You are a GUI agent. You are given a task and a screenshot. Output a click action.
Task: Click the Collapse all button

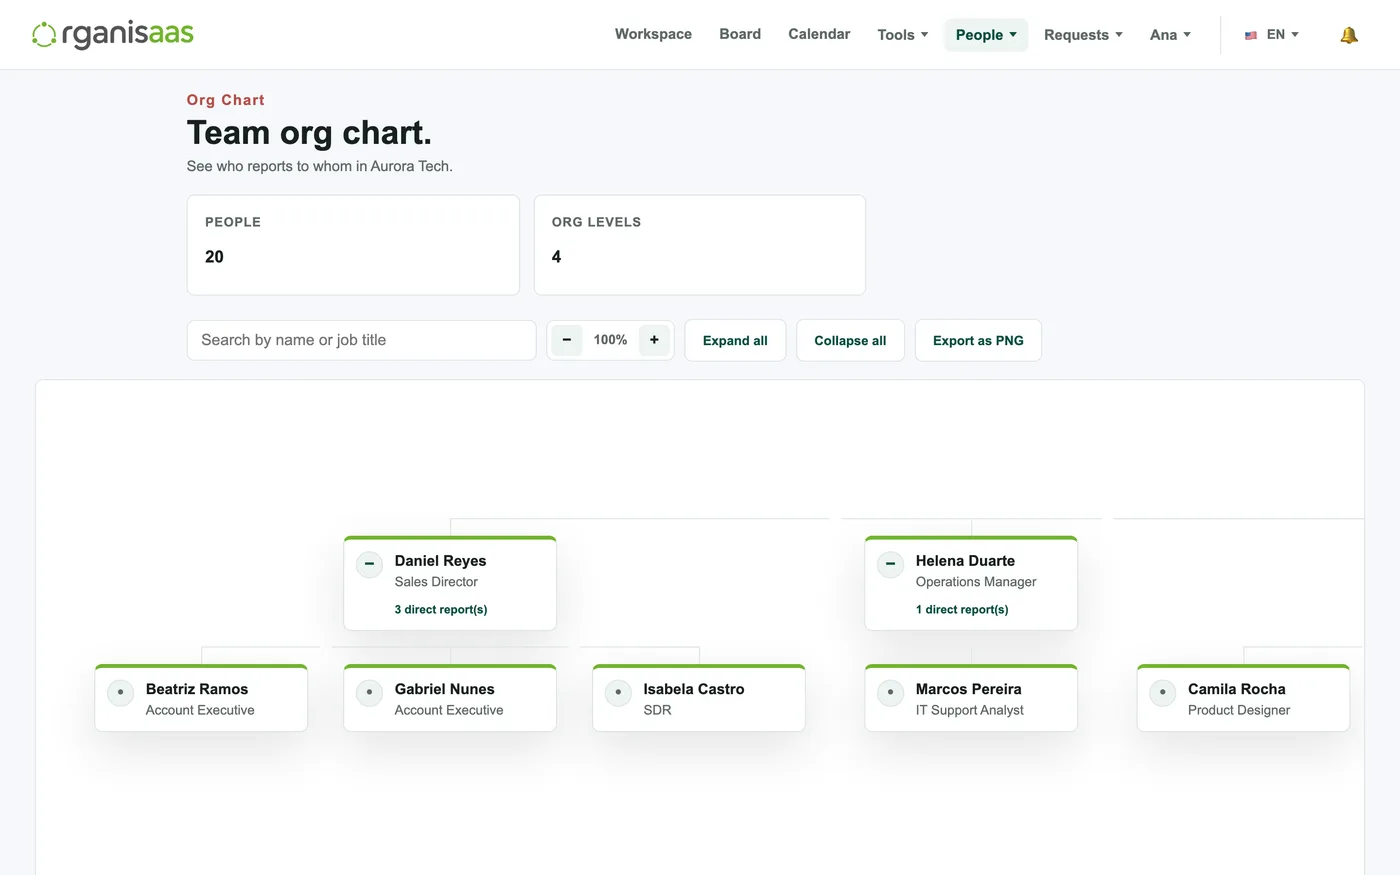coord(850,340)
